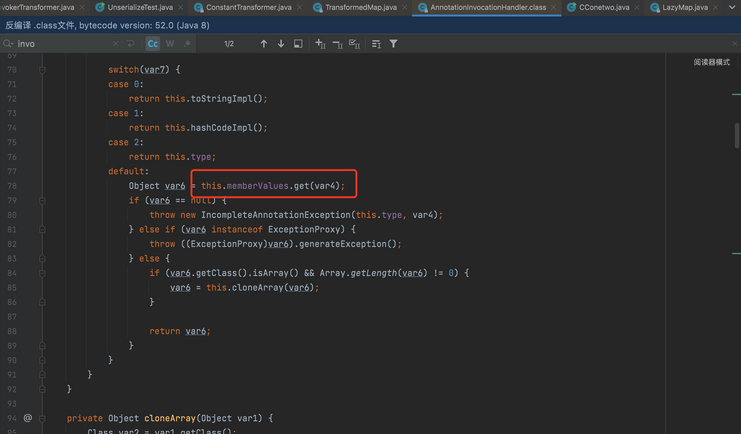
Task: Click UnserializeTest.java tab's class icon
Action: click(x=100, y=7)
